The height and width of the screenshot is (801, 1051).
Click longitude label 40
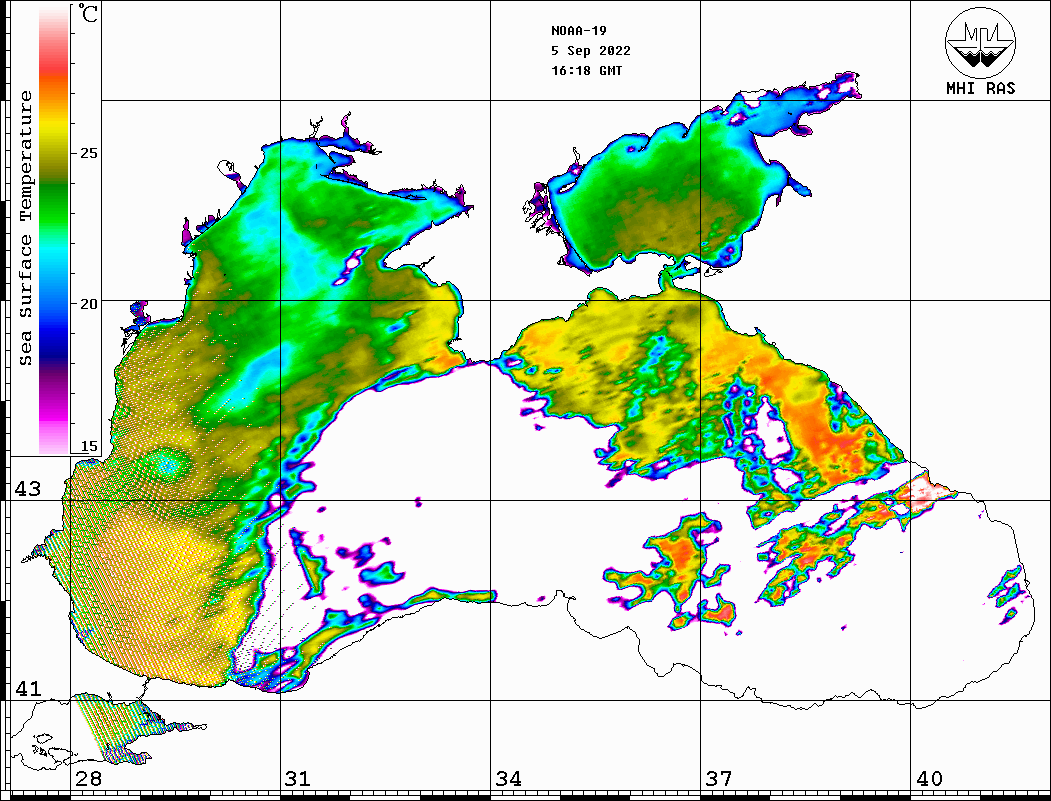click(x=928, y=779)
